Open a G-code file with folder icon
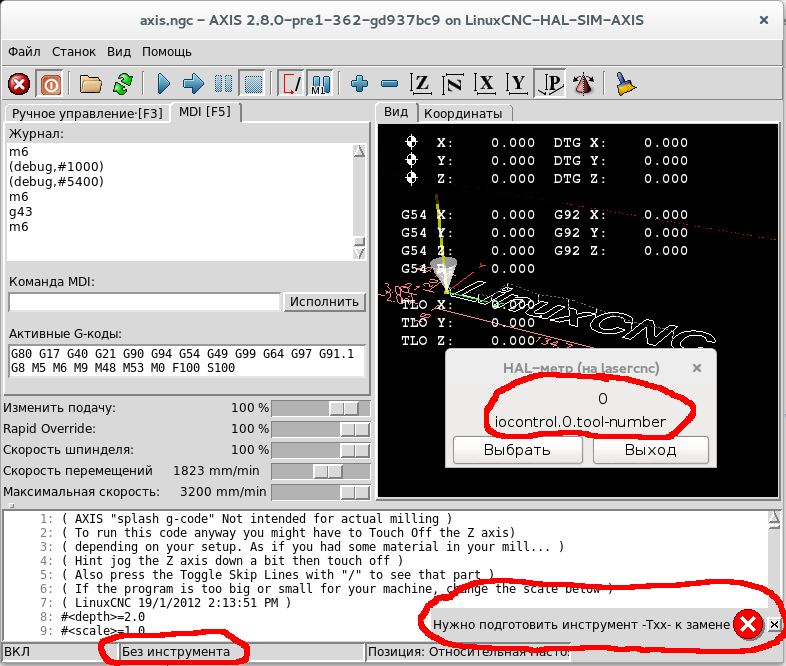 coord(91,84)
